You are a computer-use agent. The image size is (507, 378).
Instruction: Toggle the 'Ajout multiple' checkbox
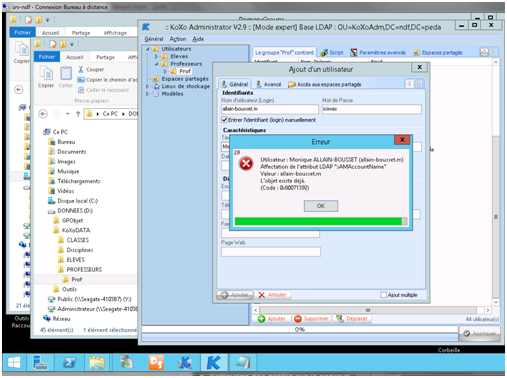pos(383,295)
